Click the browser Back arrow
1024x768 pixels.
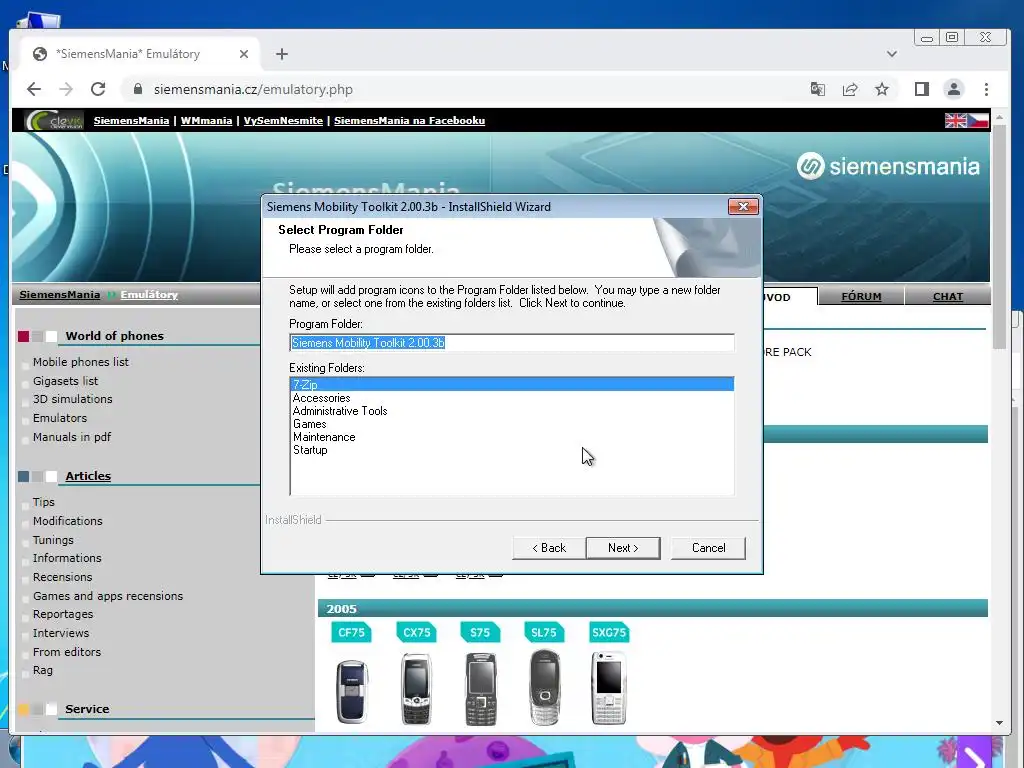pos(34,89)
